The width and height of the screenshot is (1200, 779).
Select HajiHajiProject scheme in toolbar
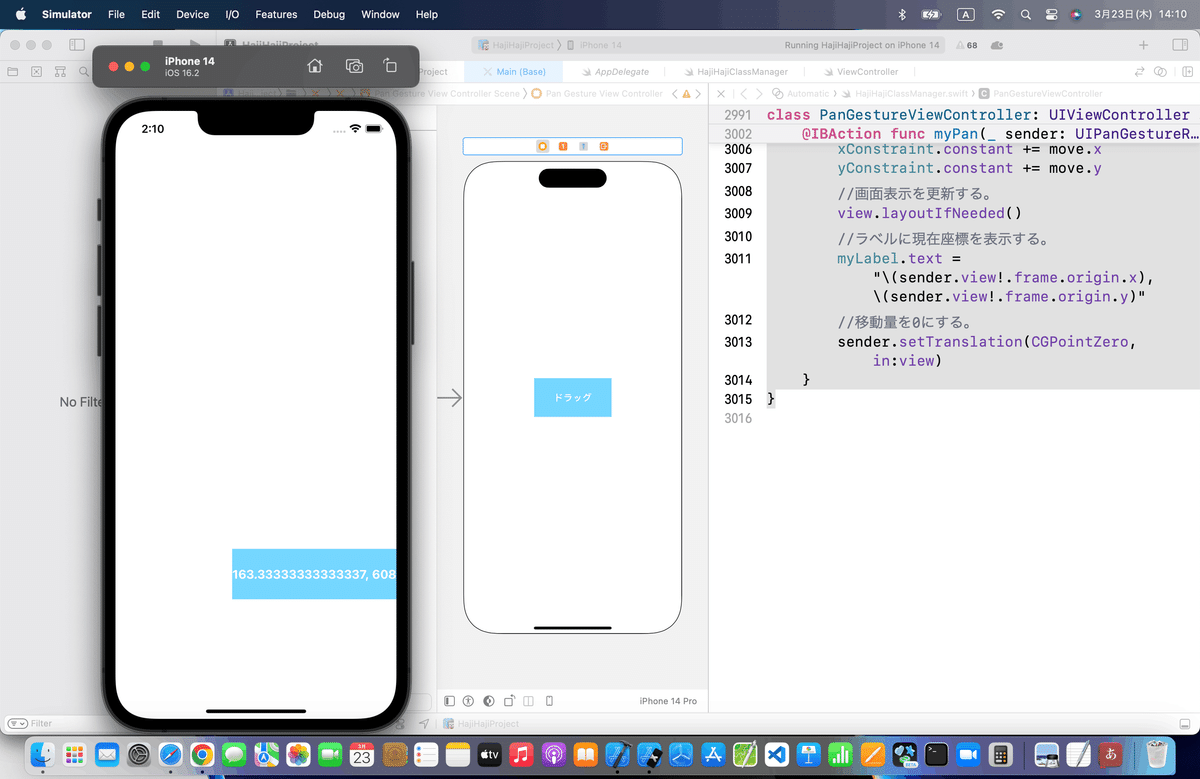coord(516,45)
